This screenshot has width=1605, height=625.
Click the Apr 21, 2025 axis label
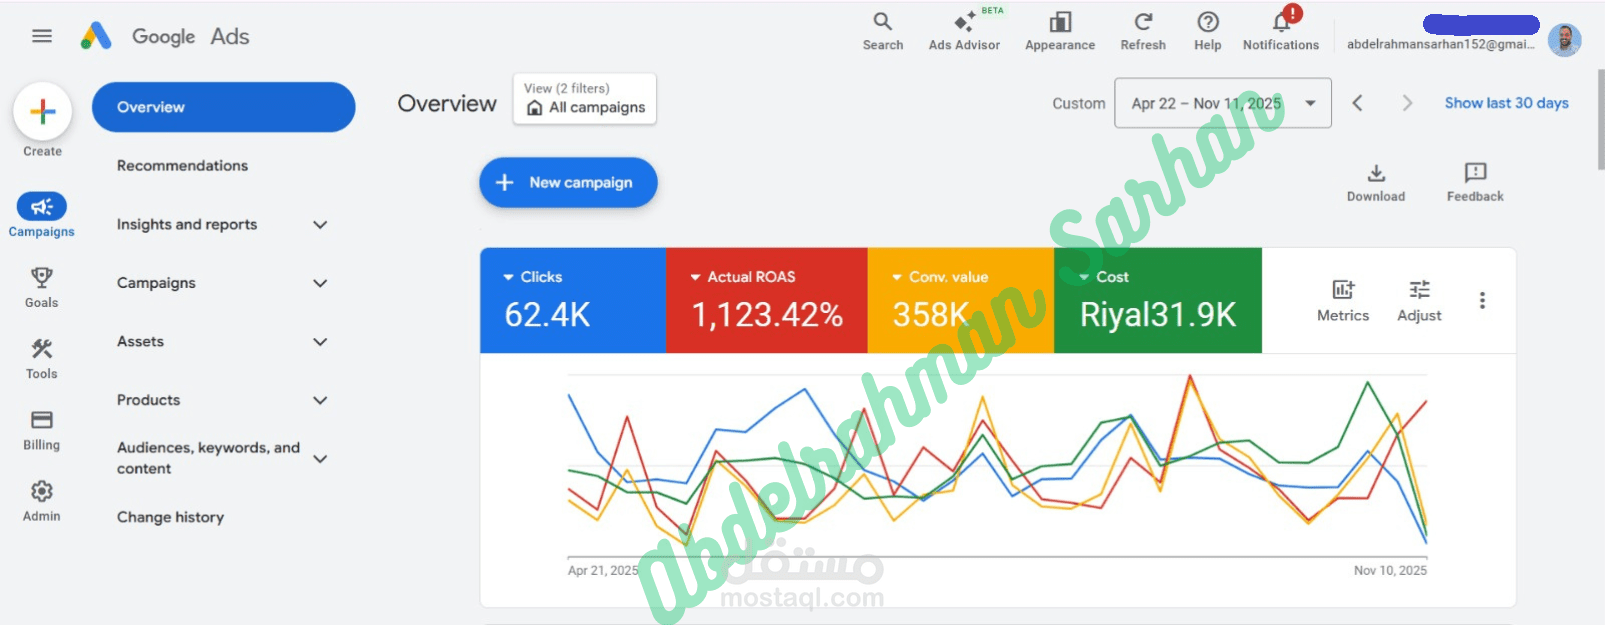[603, 570]
